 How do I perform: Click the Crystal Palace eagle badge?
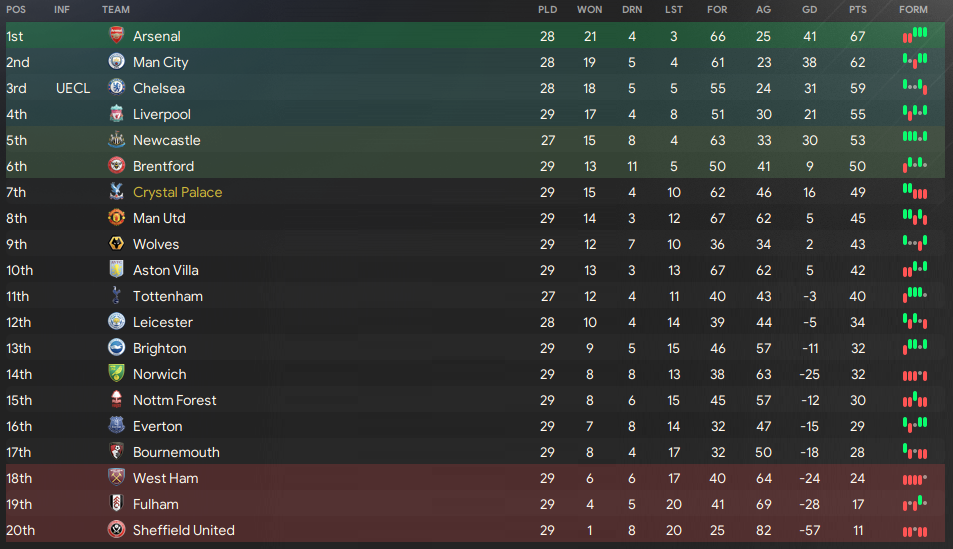pyautogui.click(x=116, y=192)
